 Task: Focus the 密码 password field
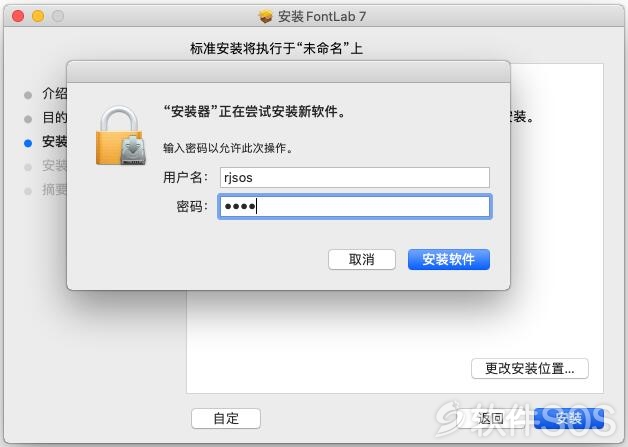[x=354, y=207]
